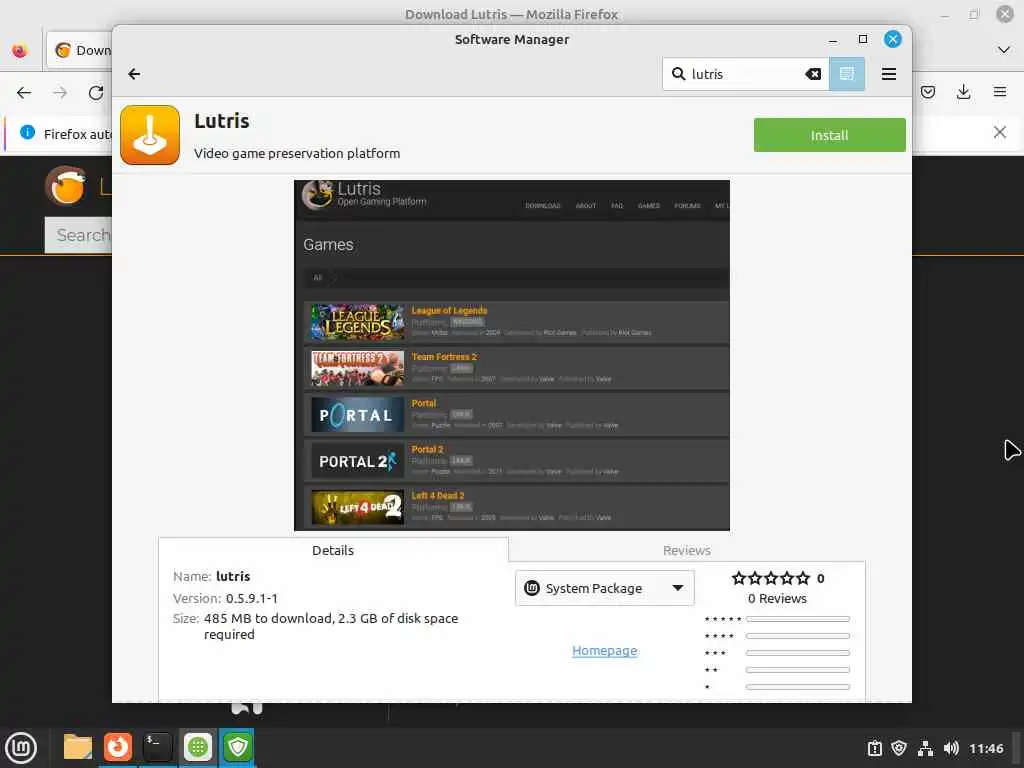Select version text 0.5.9.1-1
Screen dimensions: 1024x768
[251, 598]
